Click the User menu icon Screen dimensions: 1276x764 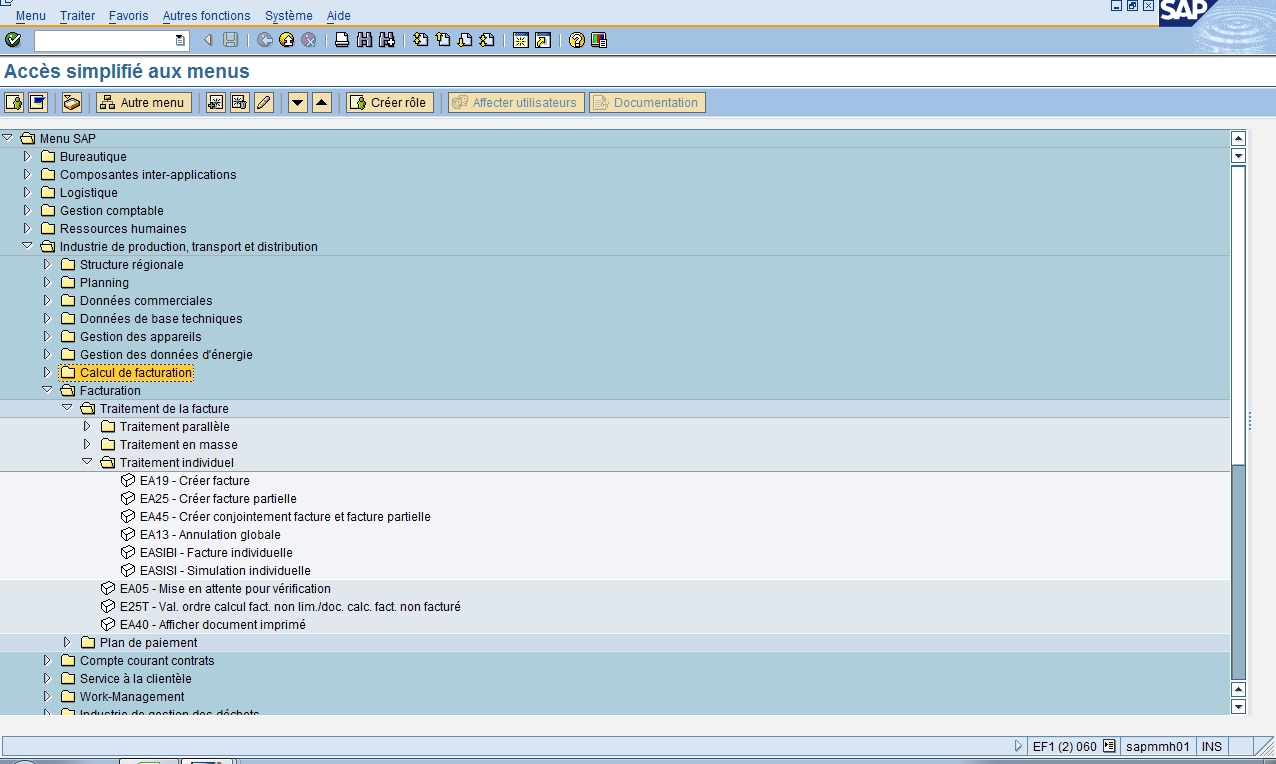coord(14,102)
